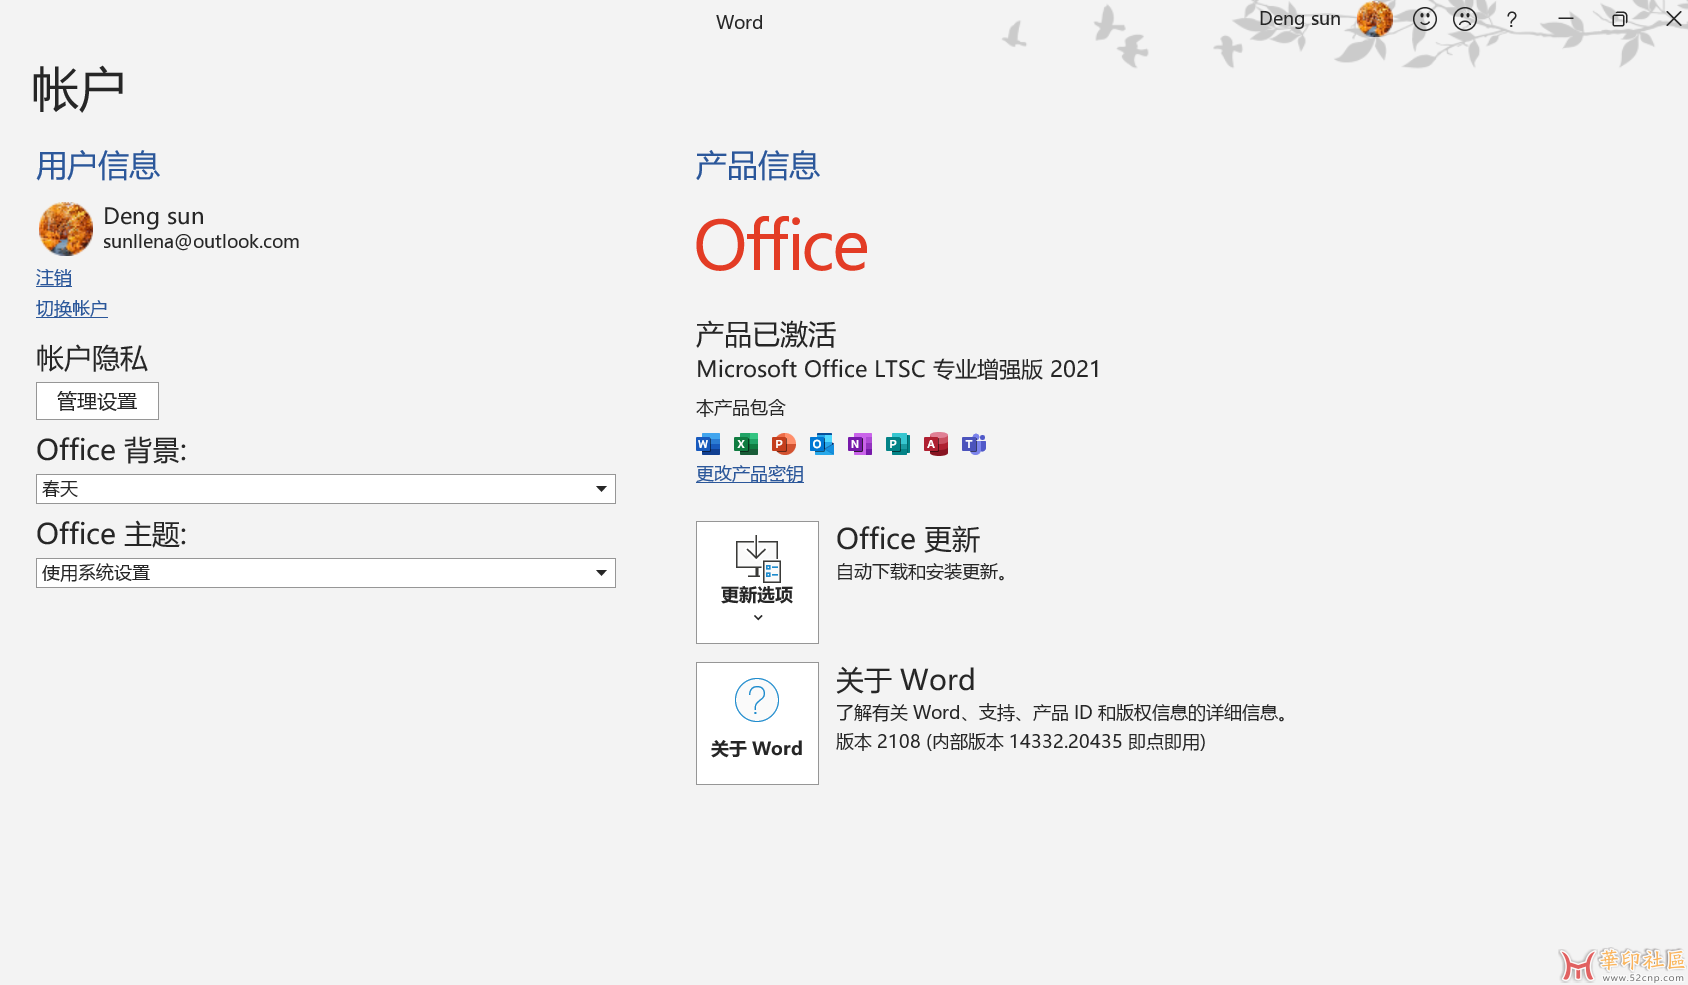Screen dimensions: 1688x985
Task: Click the OneNote app icon
Action: (860, 444)
